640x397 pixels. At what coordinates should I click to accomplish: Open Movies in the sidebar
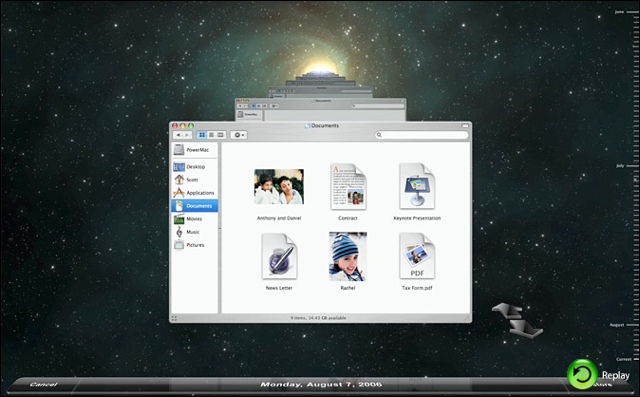point(194,219)
